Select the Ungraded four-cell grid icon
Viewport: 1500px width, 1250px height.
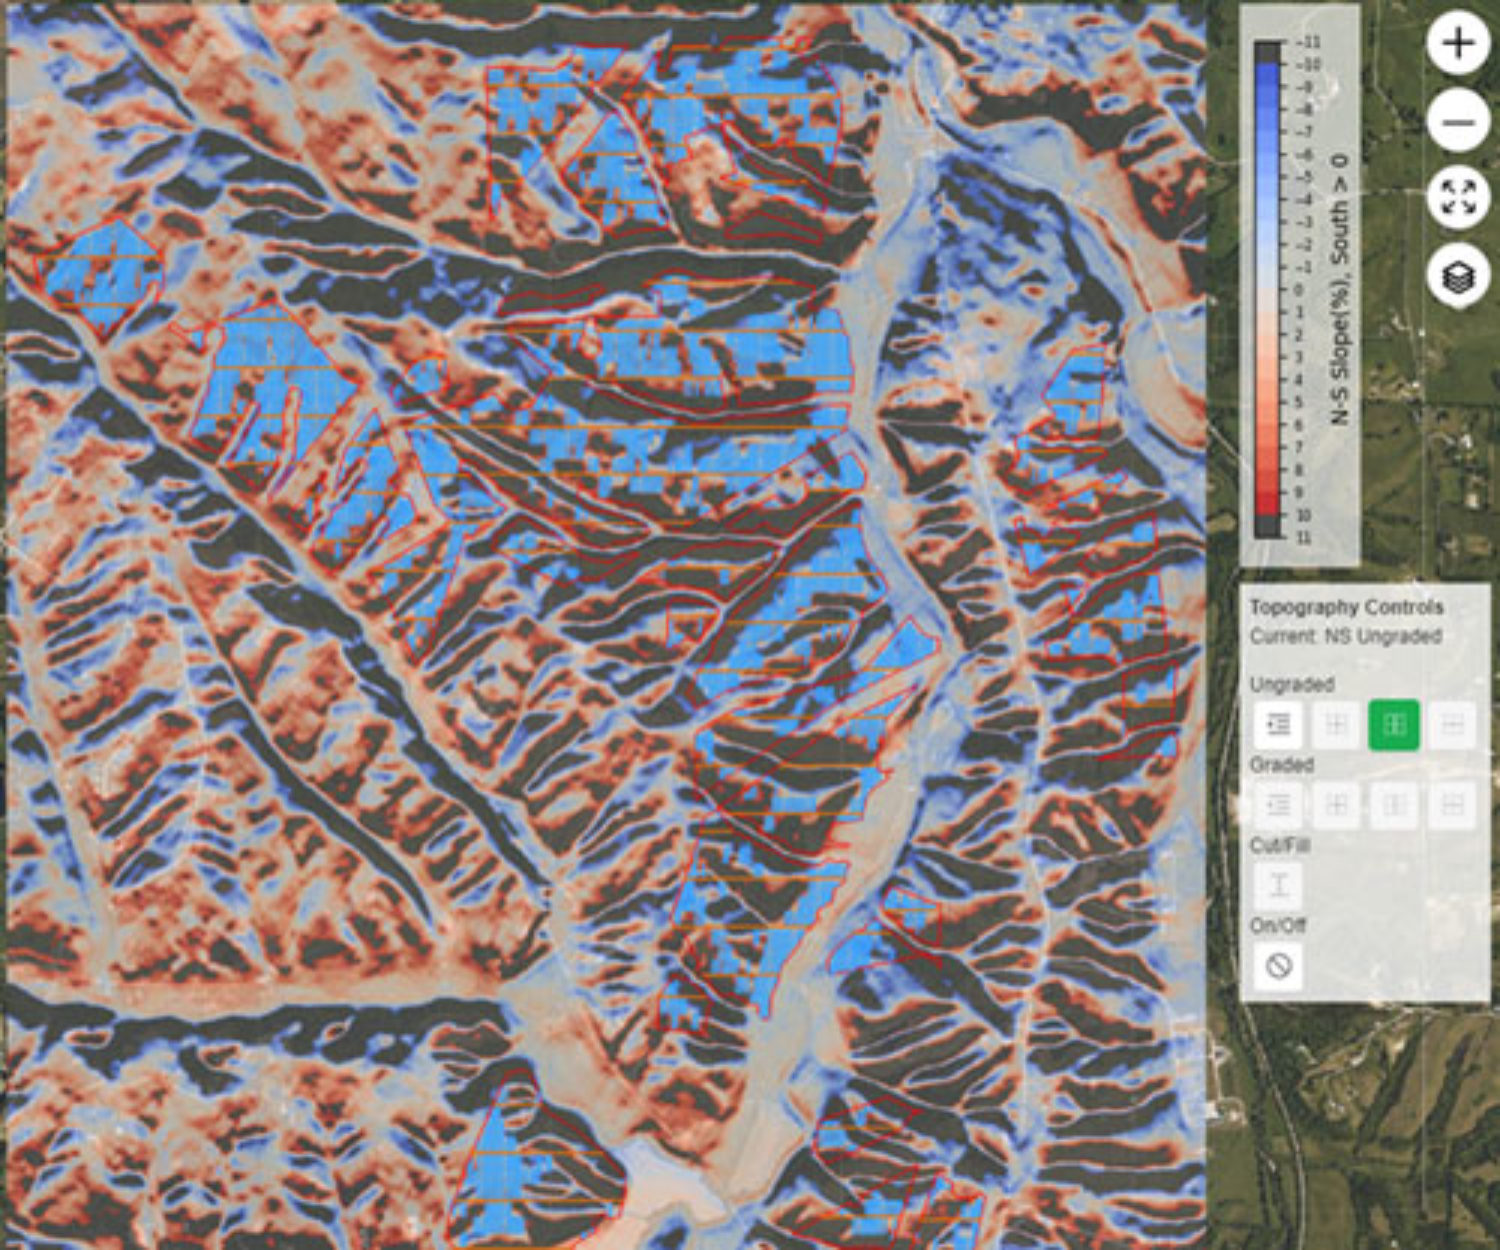coord(1336,724)
